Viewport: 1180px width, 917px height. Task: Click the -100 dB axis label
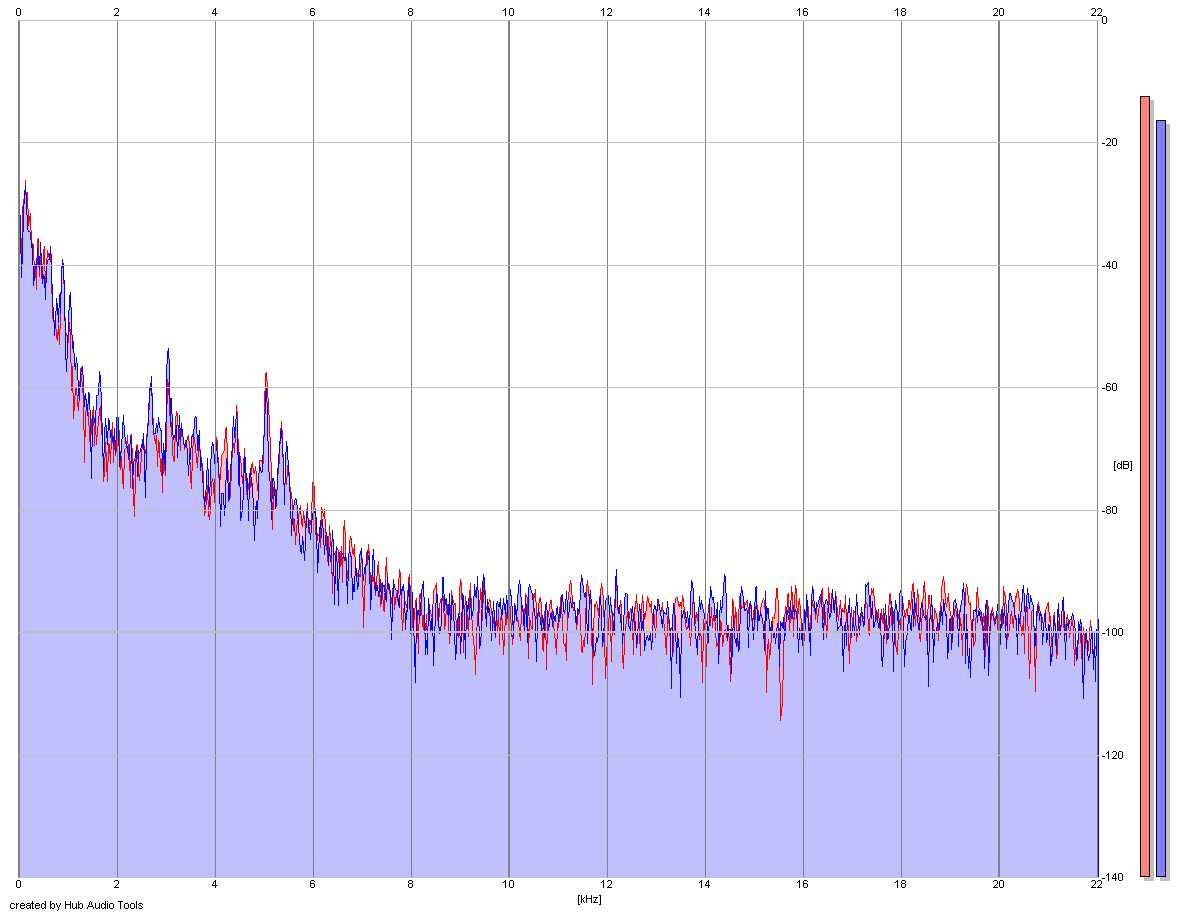[1112, 632]
